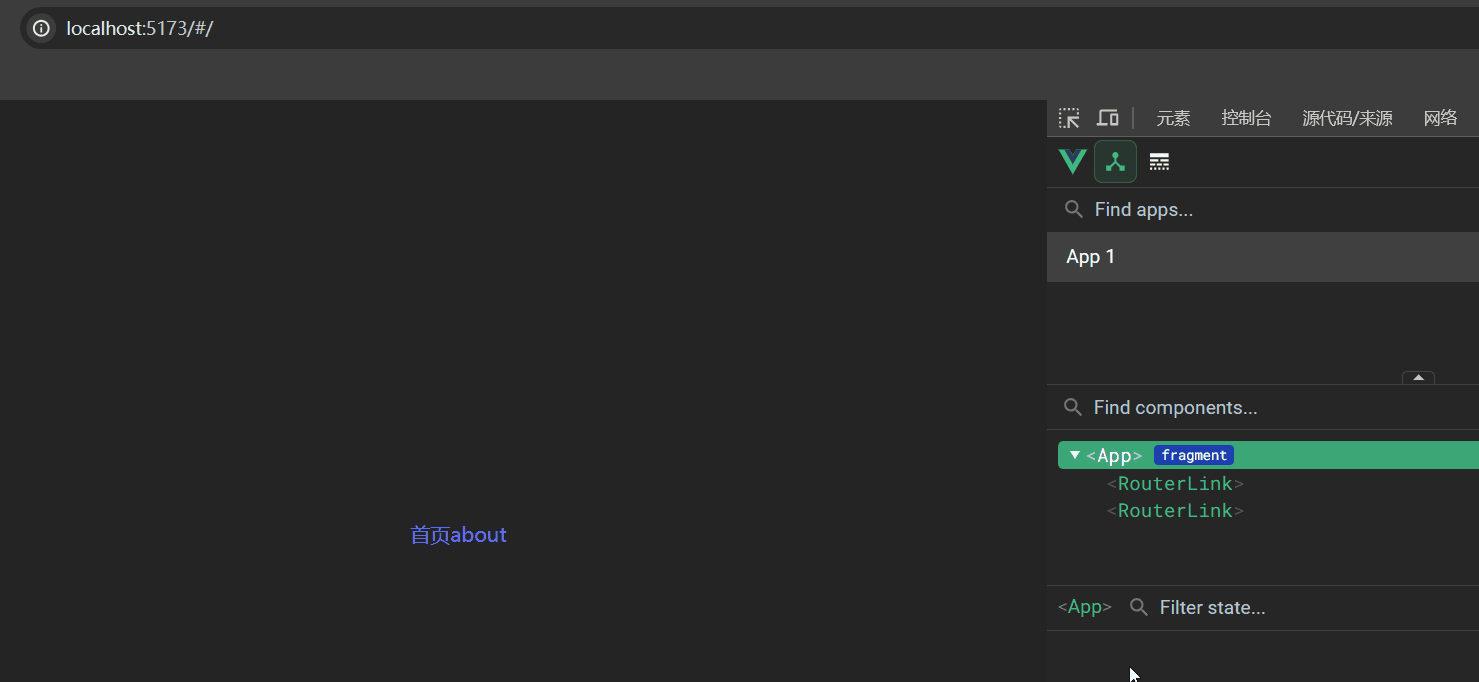The image size is (1479, 682).
Task: Open the Timeline icon next to Components
Action: (1158, 161)
